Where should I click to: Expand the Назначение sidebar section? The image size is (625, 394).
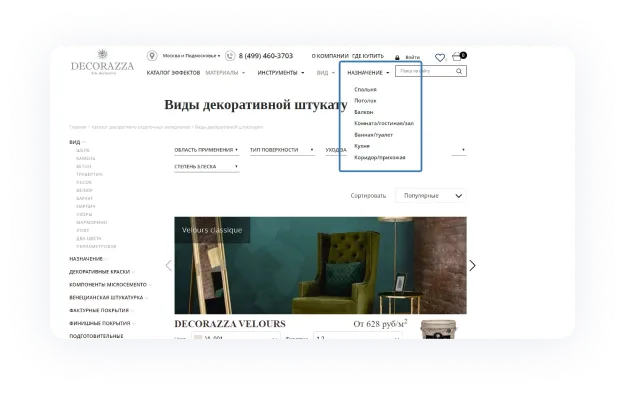tap(88, 259)
